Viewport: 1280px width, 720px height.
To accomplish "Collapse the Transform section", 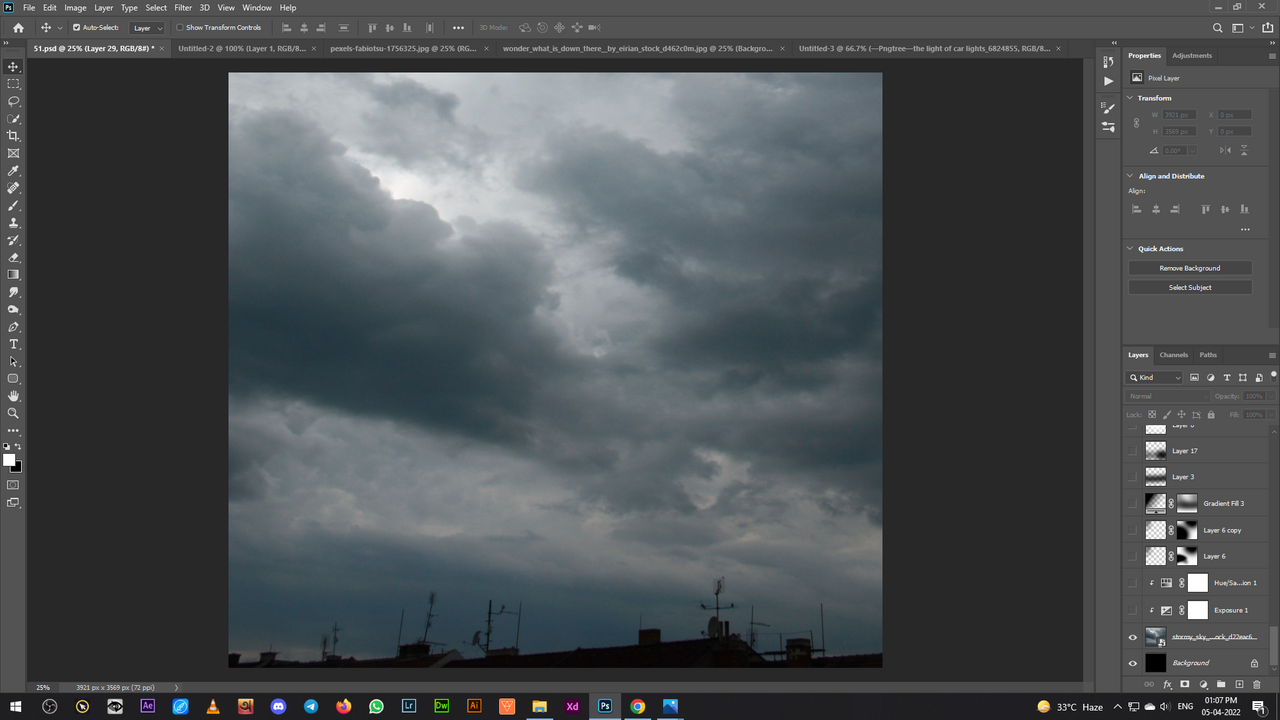I will coord(1131,98).
